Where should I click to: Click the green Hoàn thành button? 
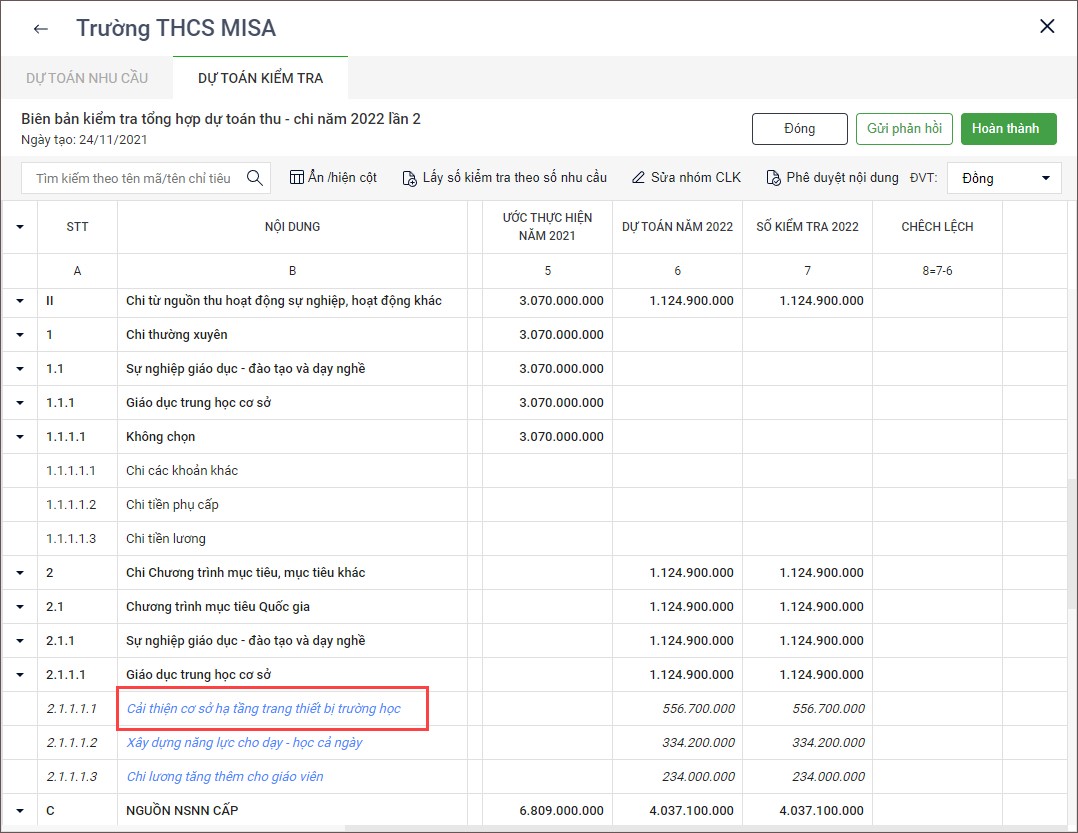click(x=1008, y=129)
